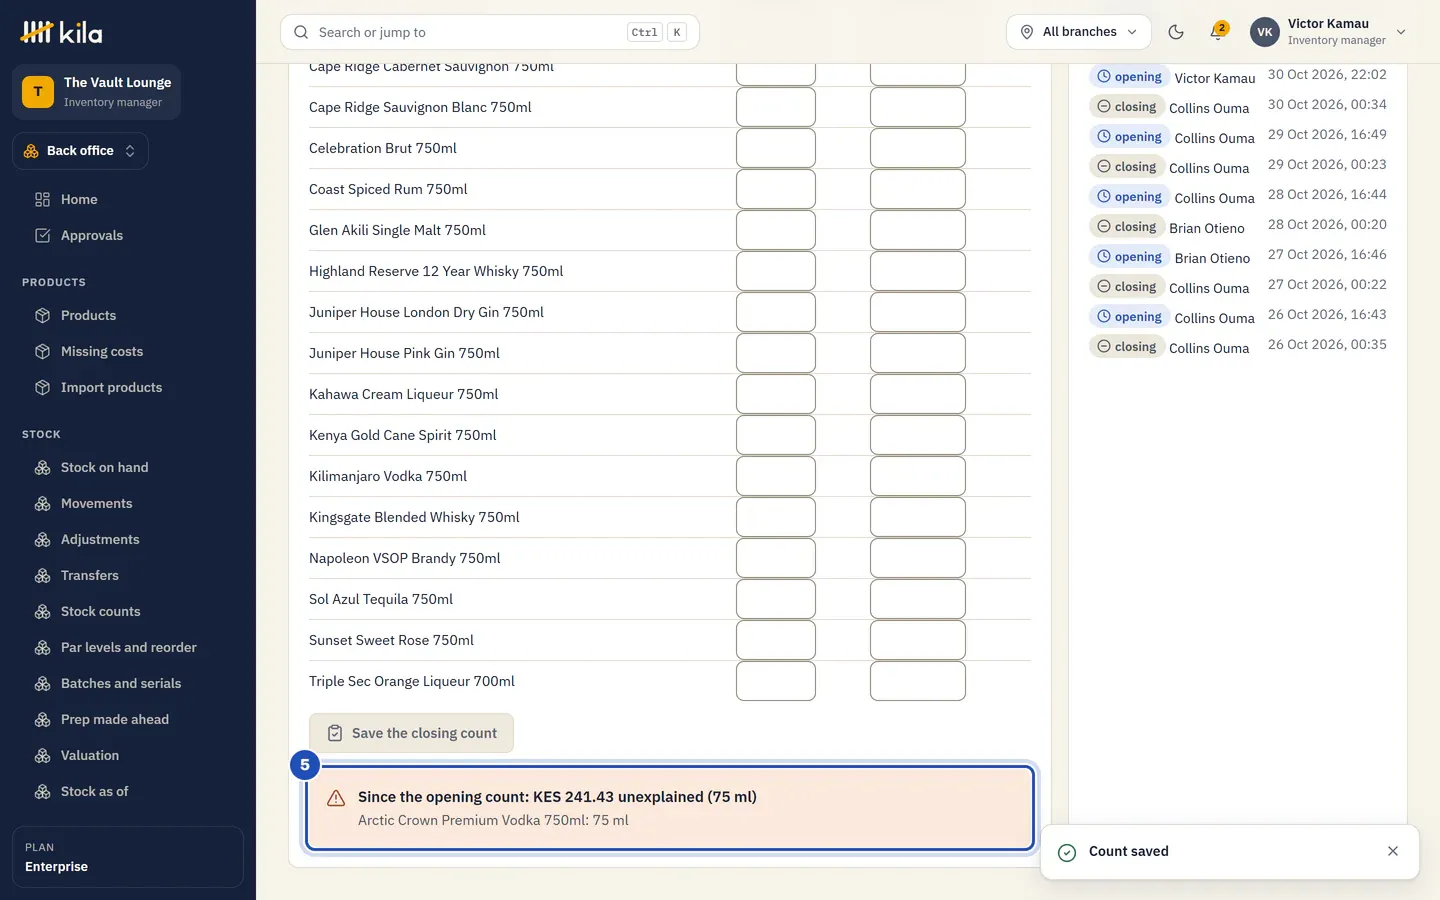Image resolution: width=1440 pixels, height=900 pixels.
Task: Dismiss the Count saved toast
Action: pyautogui.click(x=1393, y=851)
